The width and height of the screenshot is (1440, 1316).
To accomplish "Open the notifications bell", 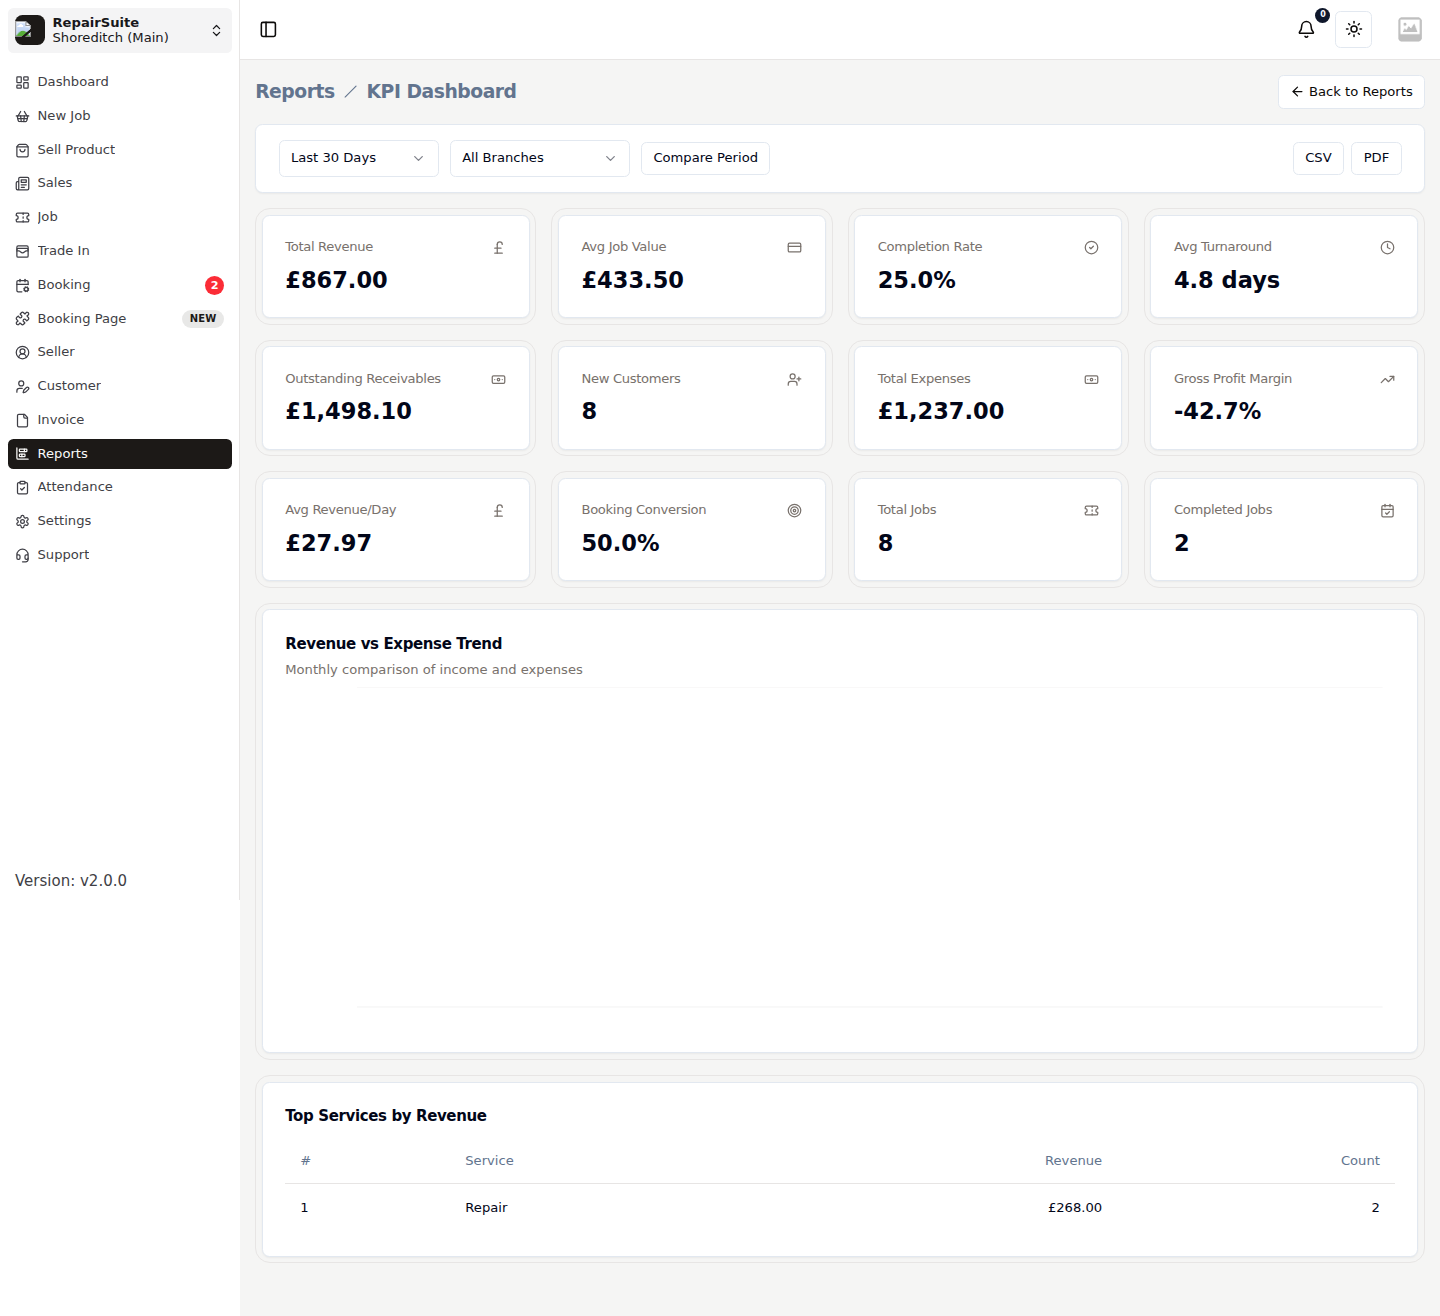I will pyautogui.click(x=1306, y=29).
